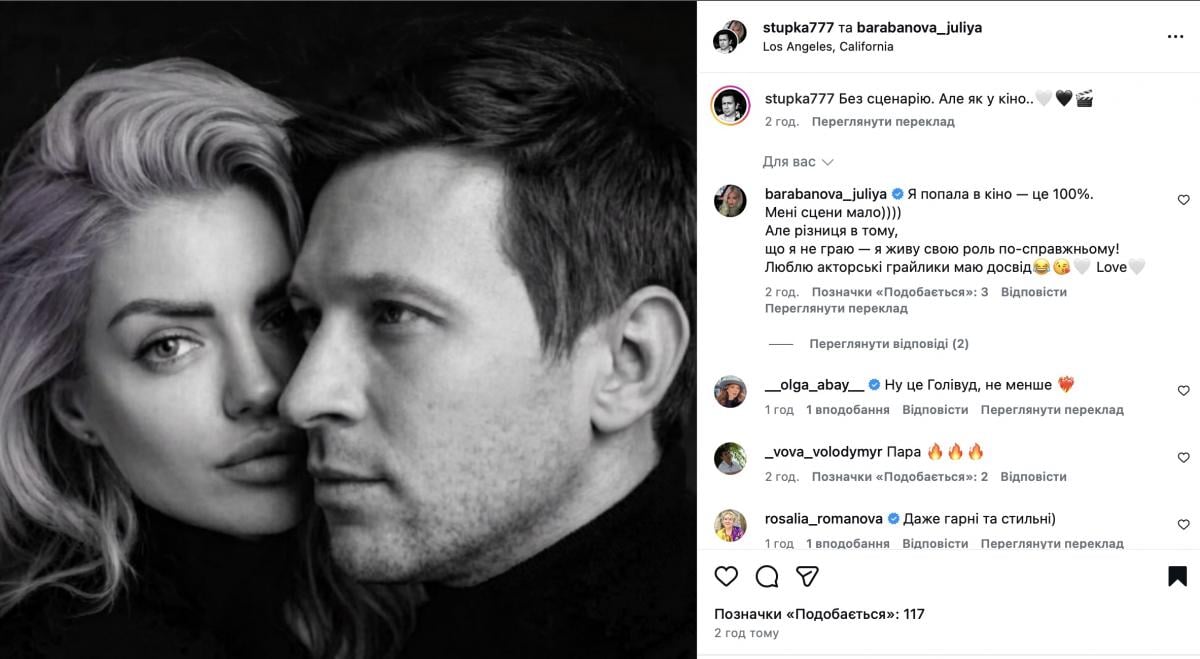View likes count 'Подобається: 117'
This screenshot has width=1200, height=659.
click(x=819, y=614)
